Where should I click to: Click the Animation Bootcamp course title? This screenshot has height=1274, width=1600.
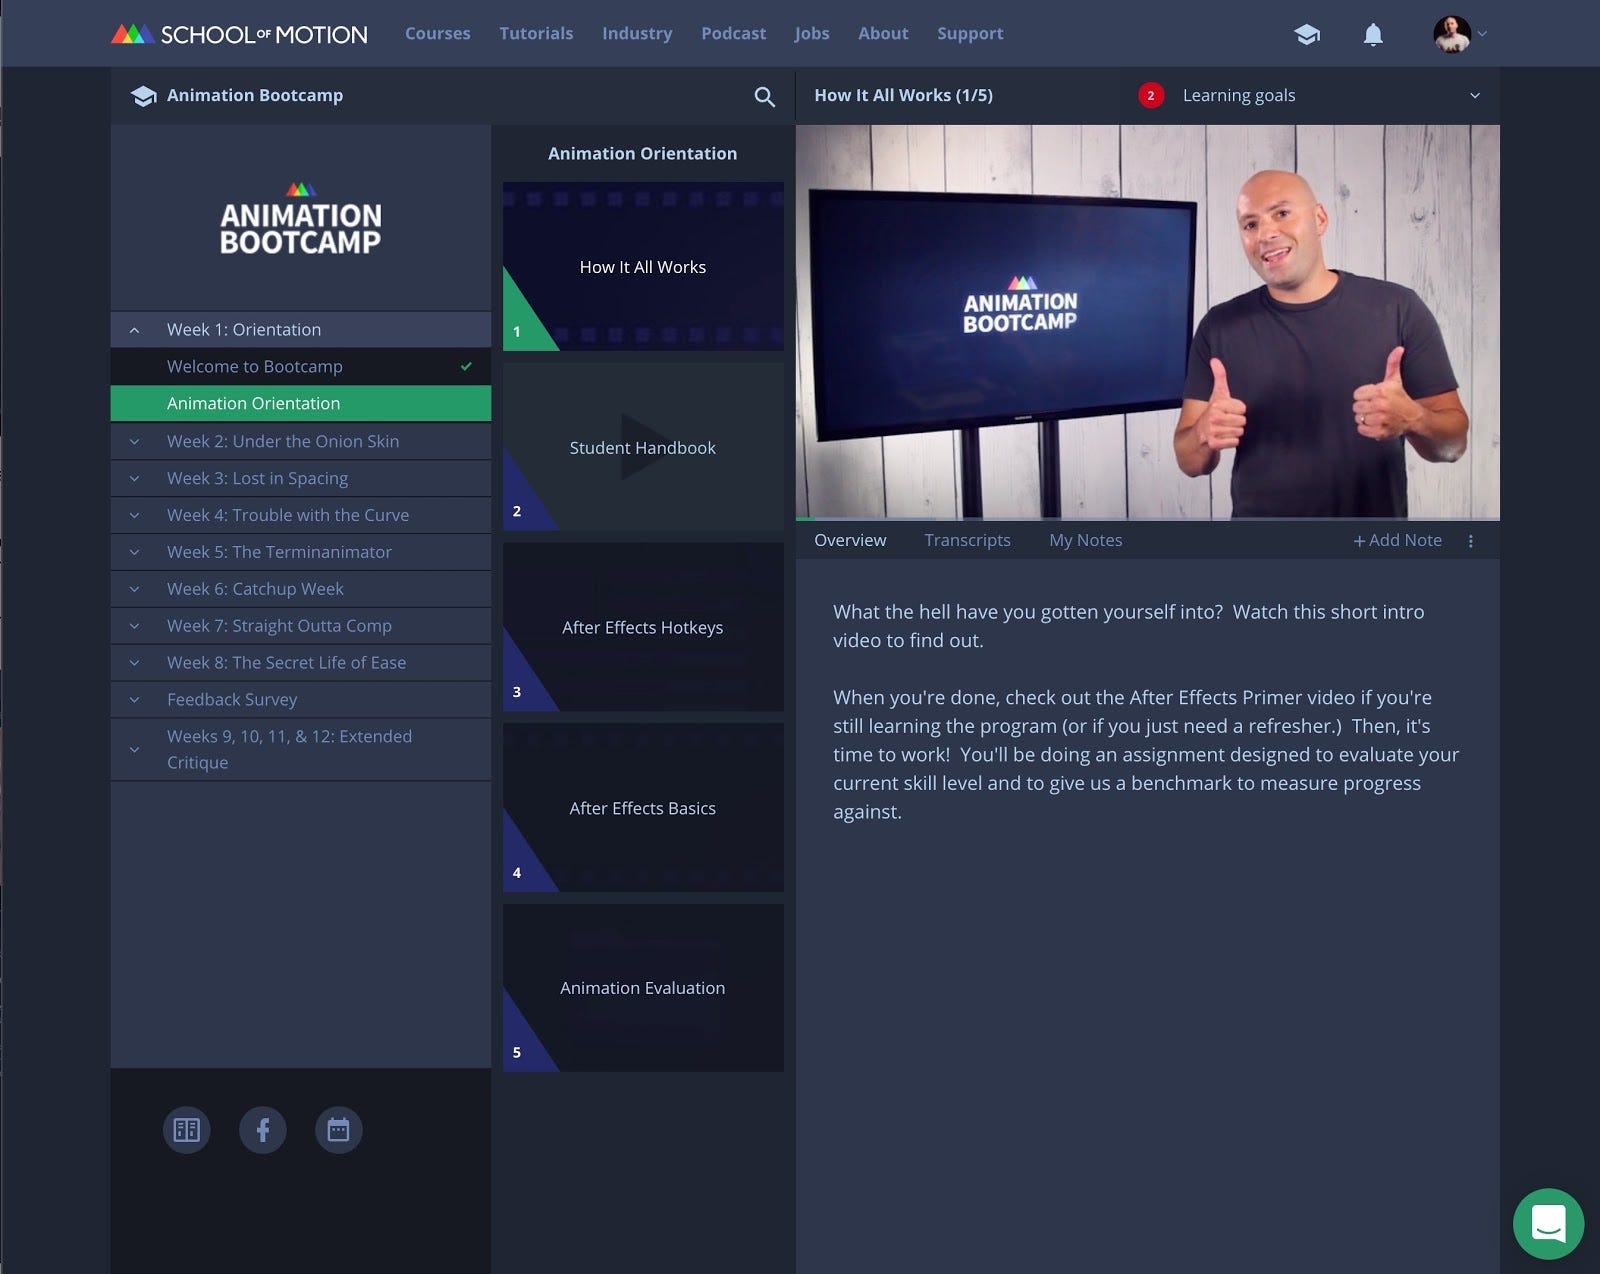(x=255, y=96)
